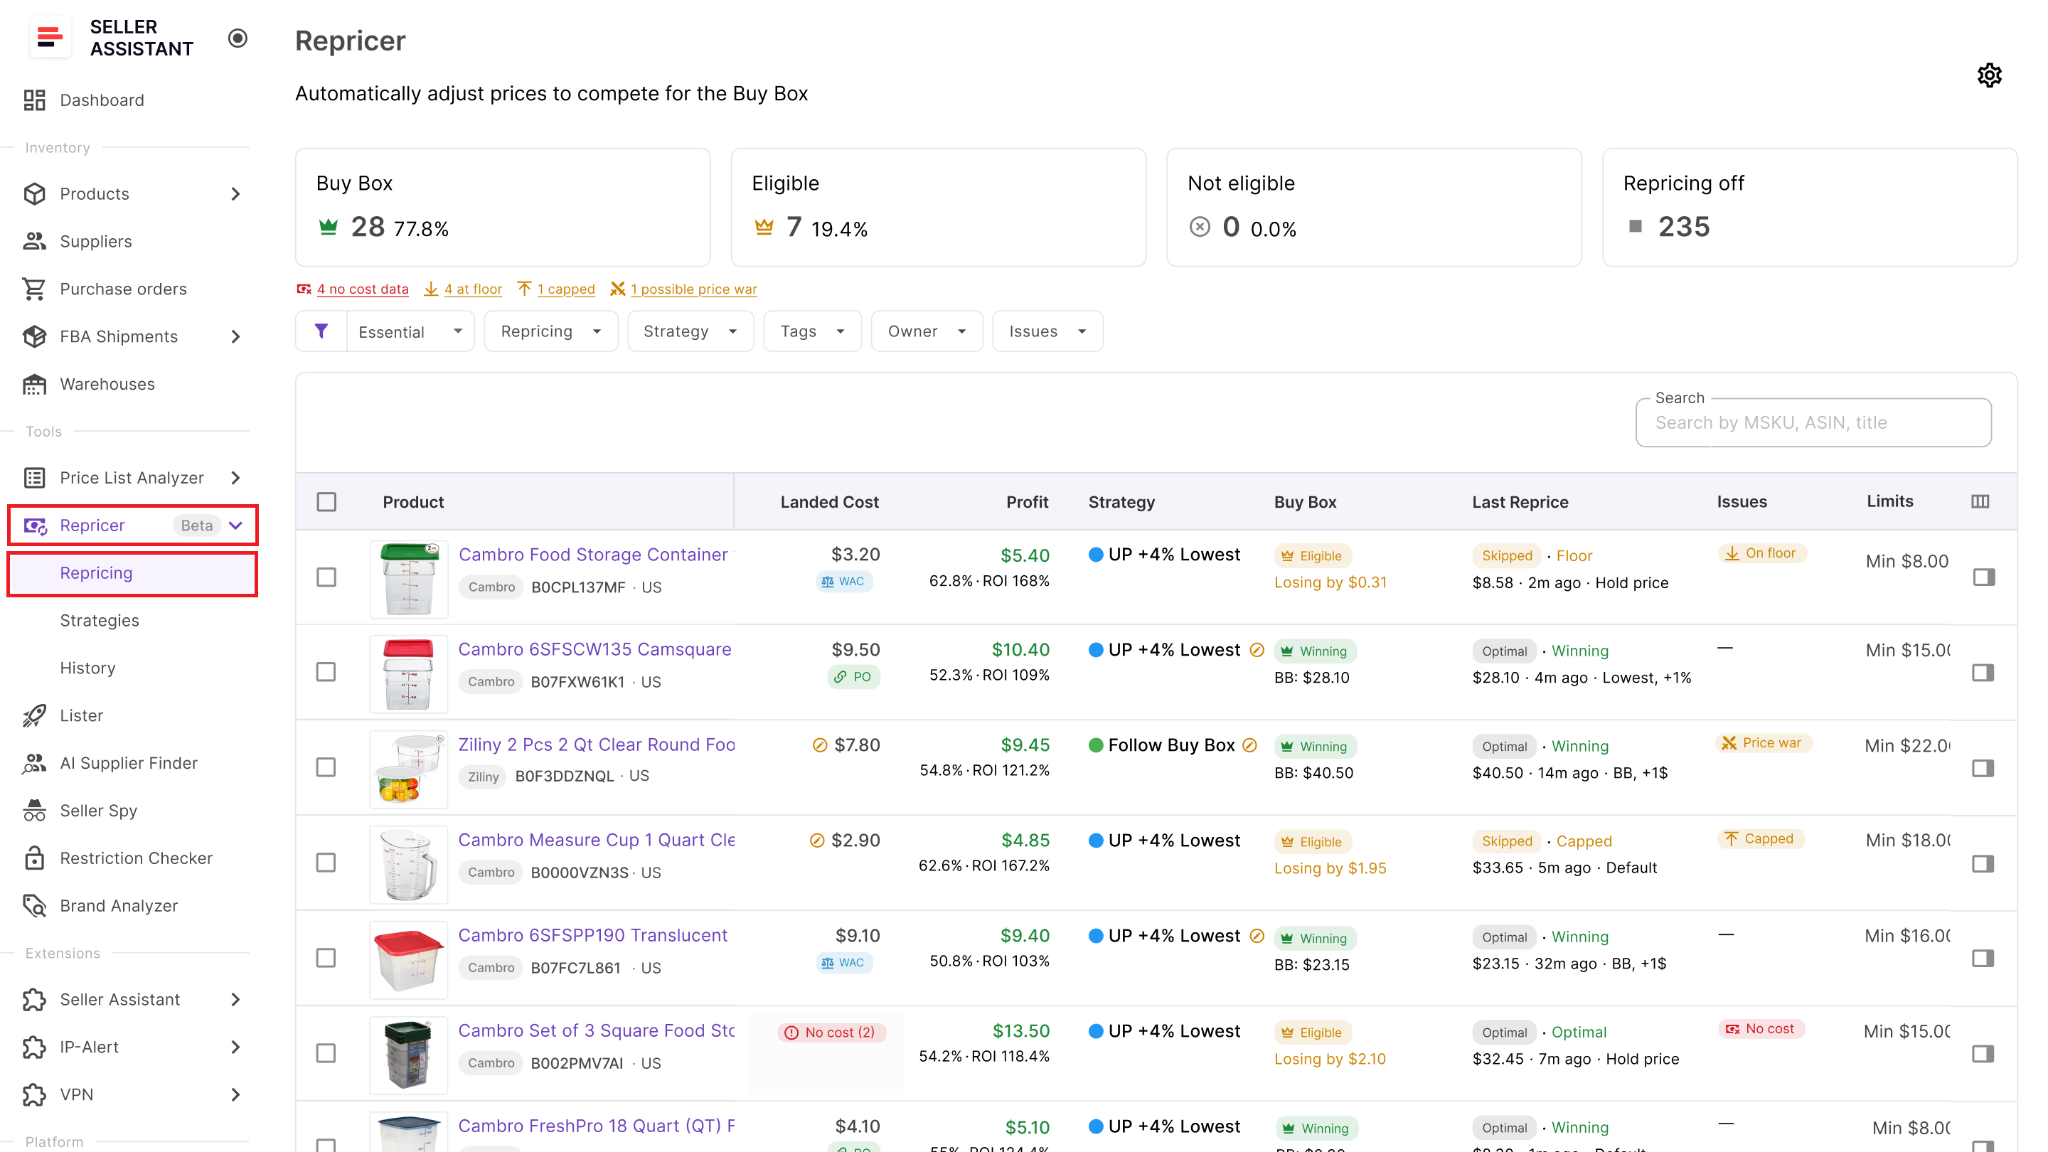Click the Seller Assistant logo icon
The width and height of the screenshot is (2048, 1152).
tap(49, 38)
